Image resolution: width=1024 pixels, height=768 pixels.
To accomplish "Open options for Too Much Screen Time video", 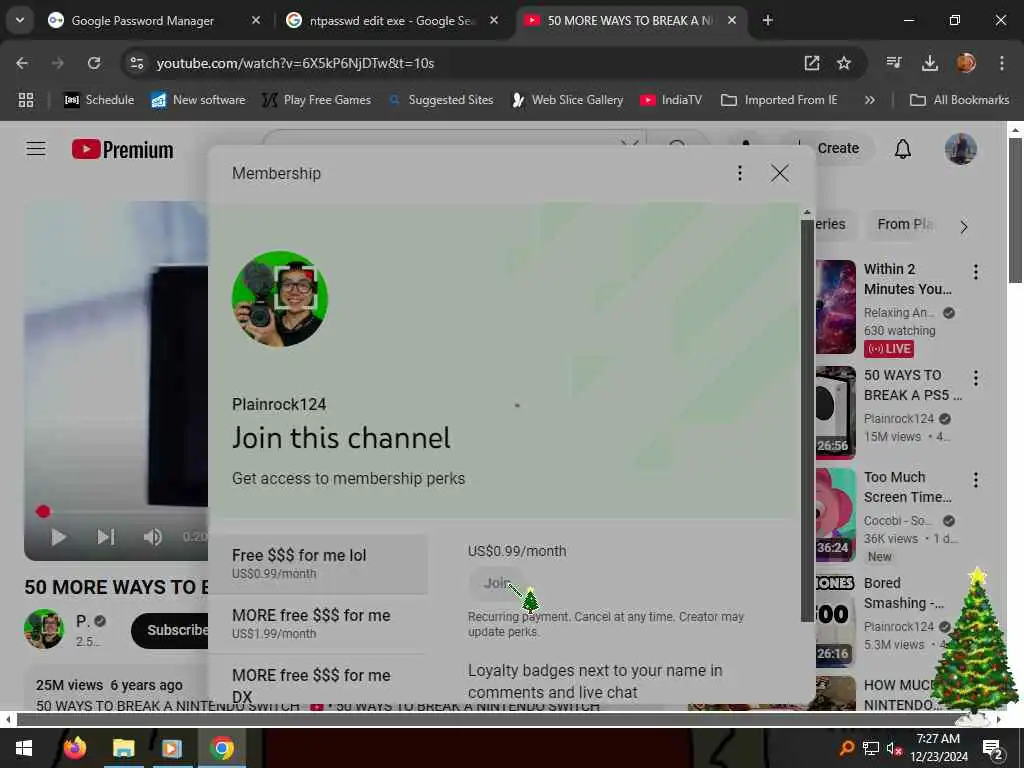I will 975,480.
